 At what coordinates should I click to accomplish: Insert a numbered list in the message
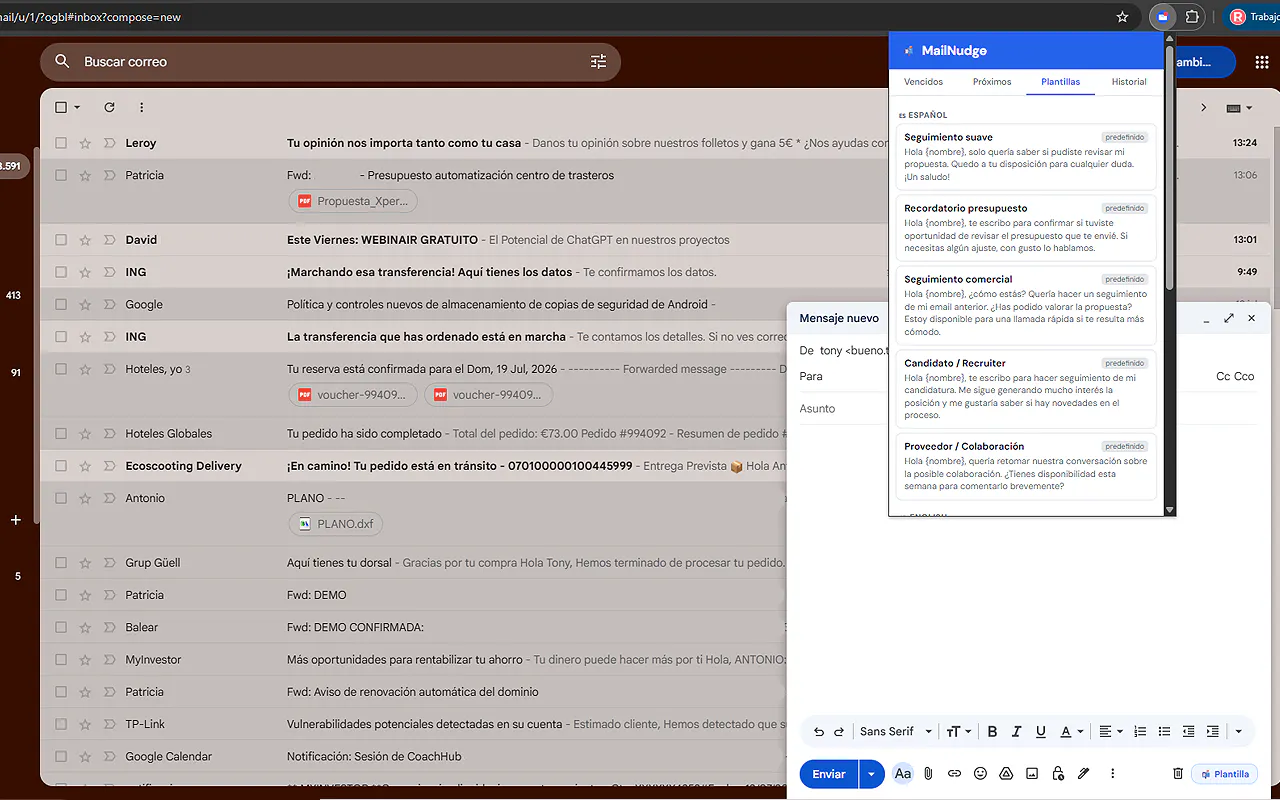(1140, 732)
